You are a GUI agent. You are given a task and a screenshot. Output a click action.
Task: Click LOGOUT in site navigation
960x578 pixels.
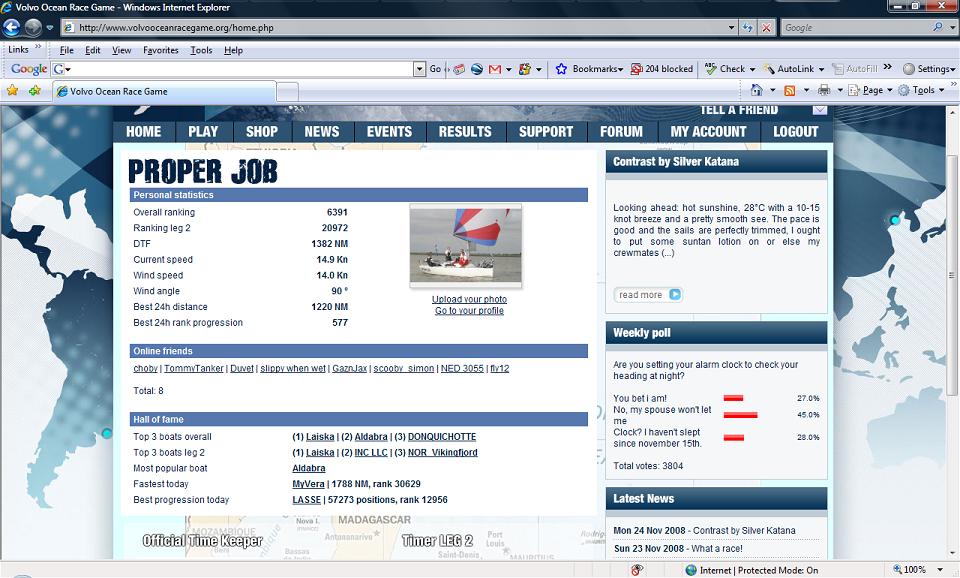click(x=796, y=132)
